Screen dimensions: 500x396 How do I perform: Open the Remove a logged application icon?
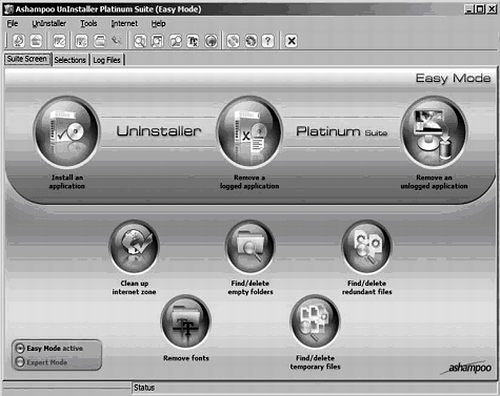249,132
